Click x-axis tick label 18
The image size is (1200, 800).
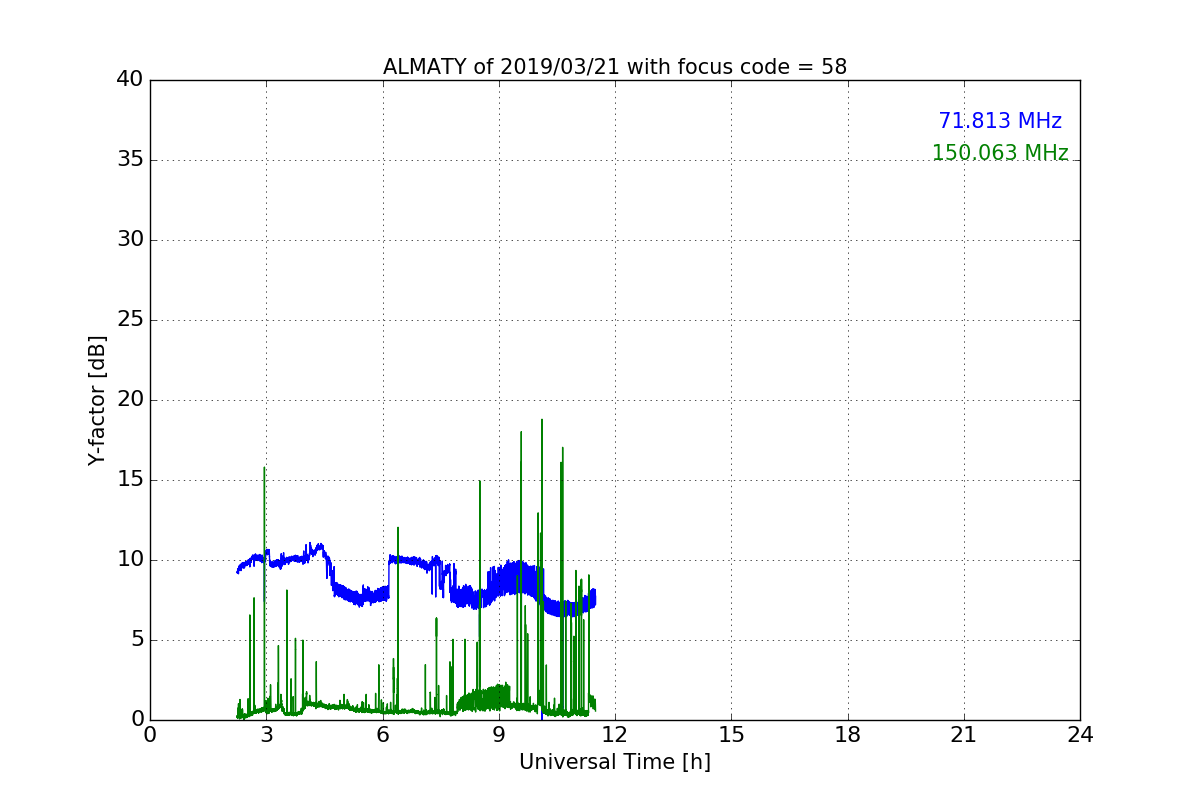848,735
